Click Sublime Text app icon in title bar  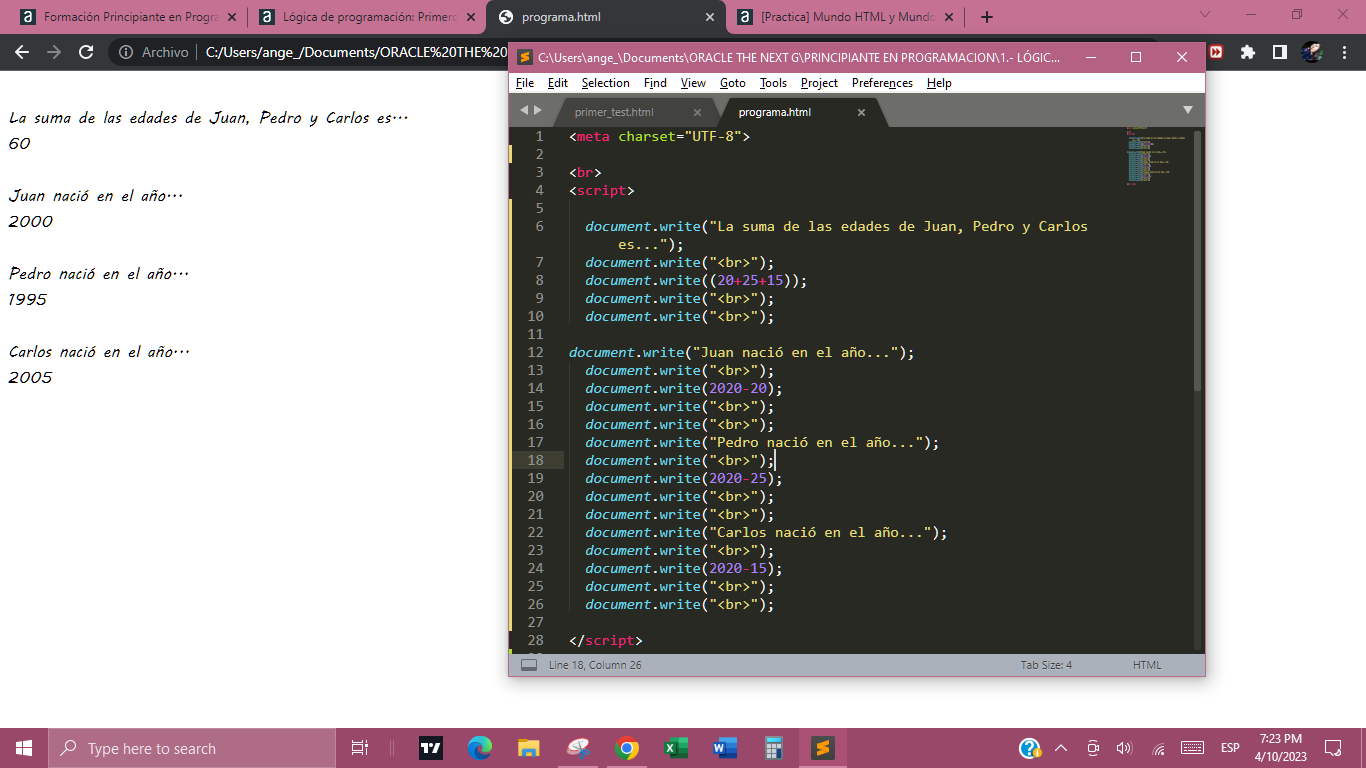(523, 57)
